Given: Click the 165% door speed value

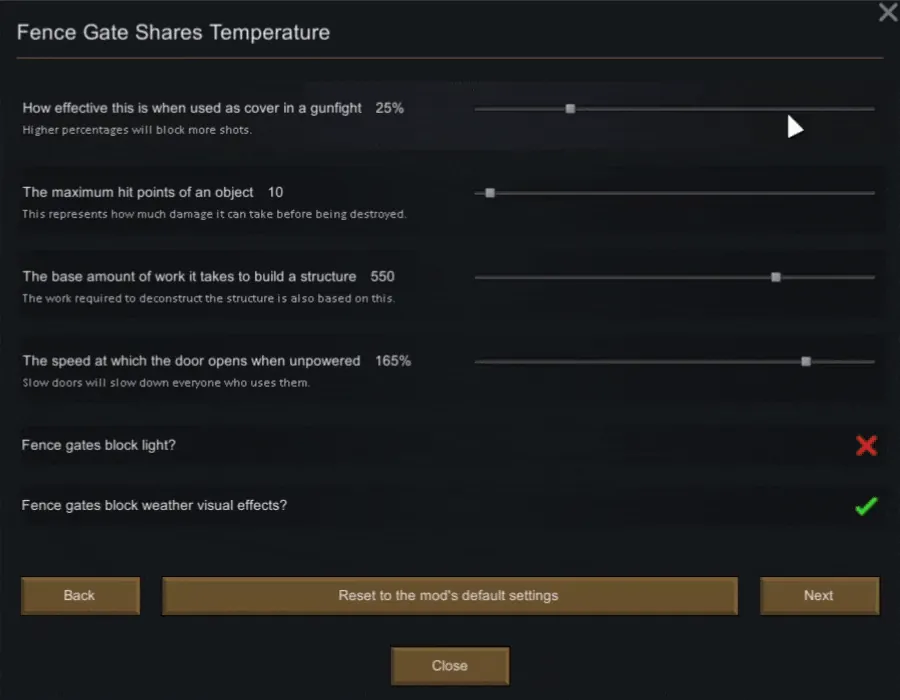Looking at the screenshot, I should 393,361.
